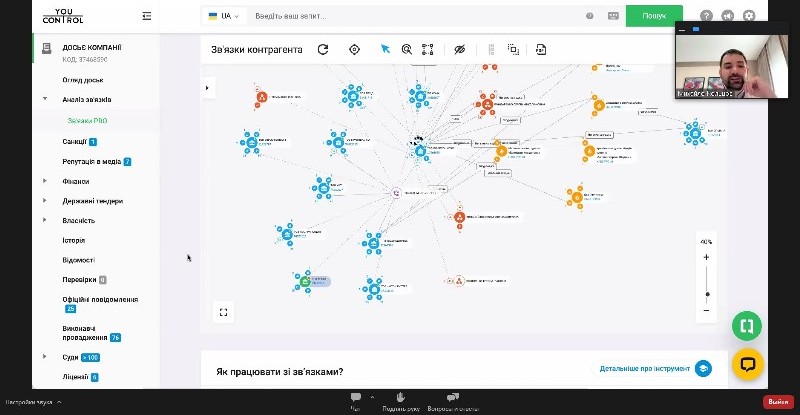Open the green floating book button

pos(747,326)
